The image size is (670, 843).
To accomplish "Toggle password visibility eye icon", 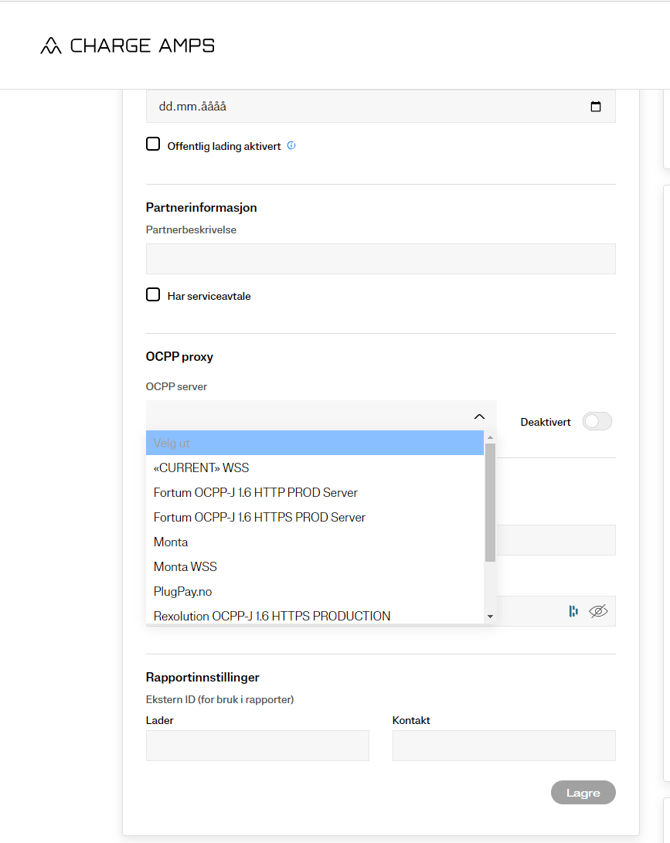I will click(598, 611).
